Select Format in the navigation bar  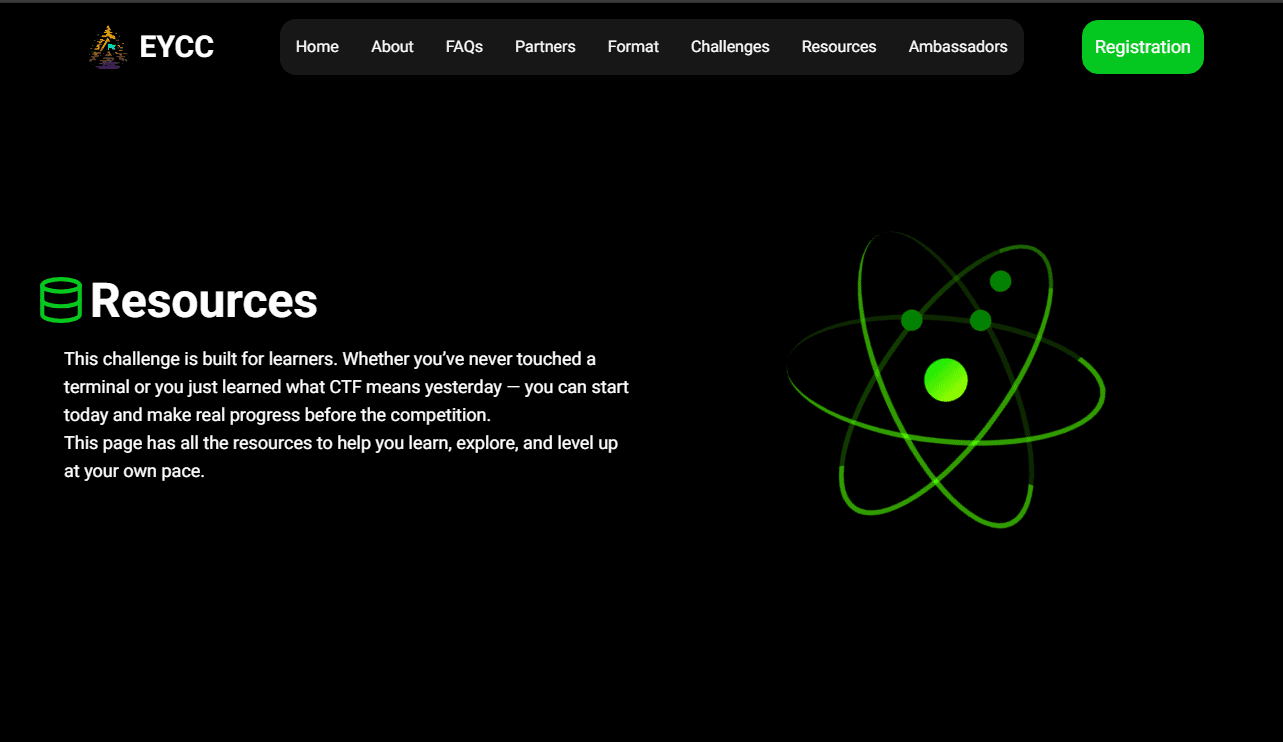[x=633, y=47]
